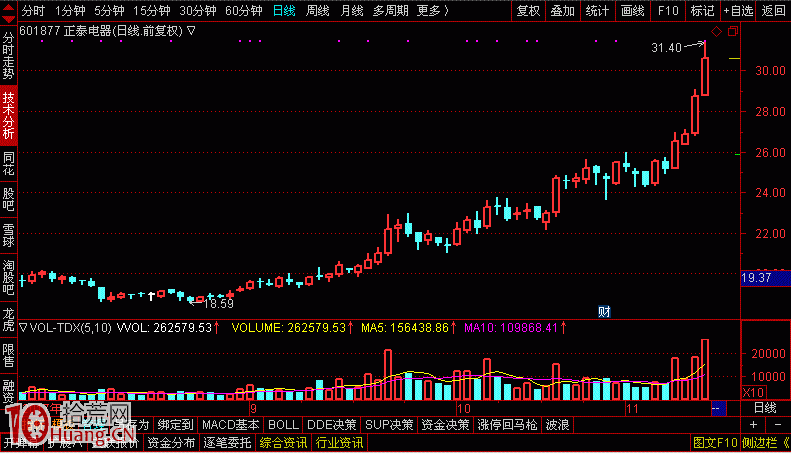Select the 涨停回马枪 indicator tab
The width and height of the screenshot is (791, 454).
[507, 425]
